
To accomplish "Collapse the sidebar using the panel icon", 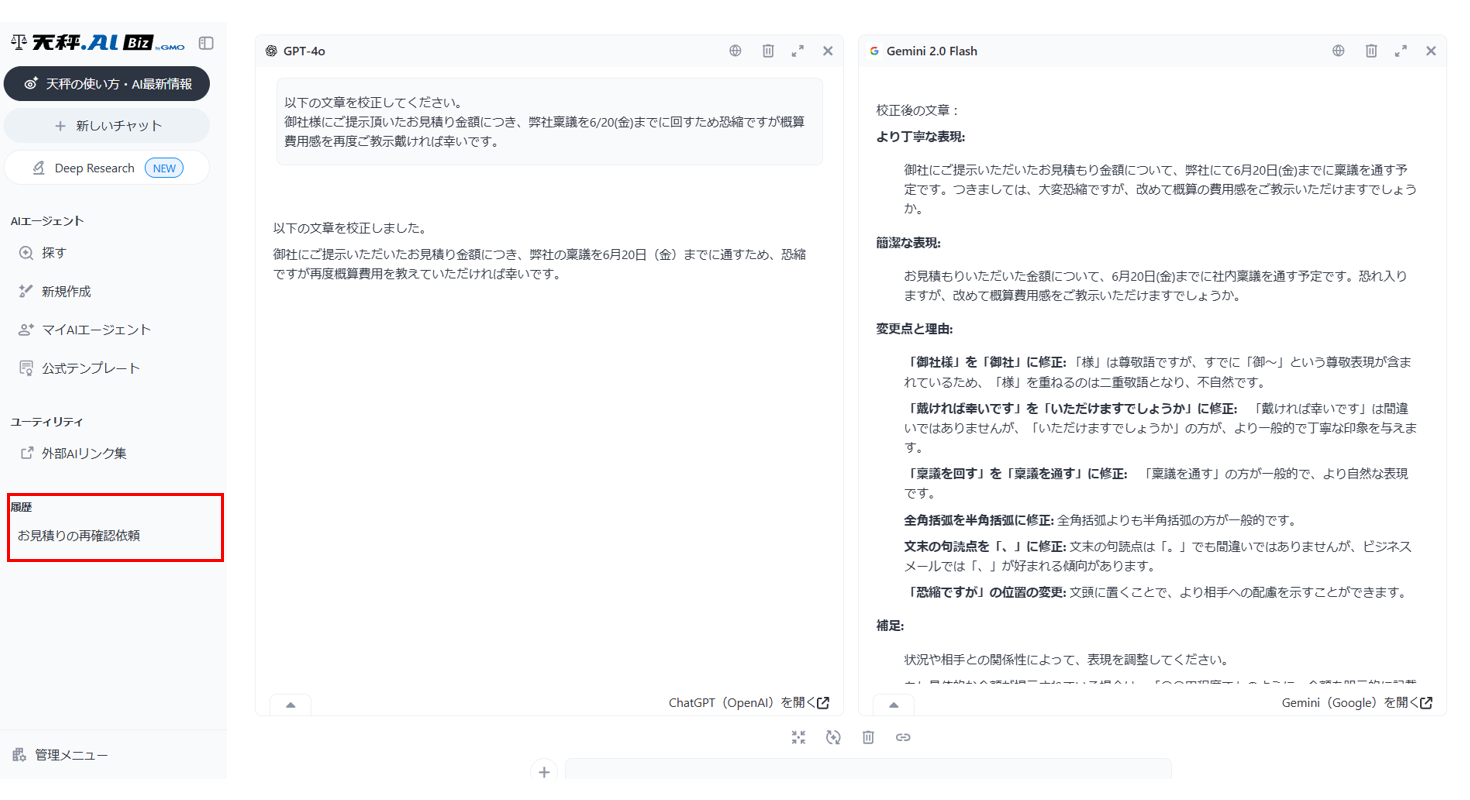I will click(206, 43).
